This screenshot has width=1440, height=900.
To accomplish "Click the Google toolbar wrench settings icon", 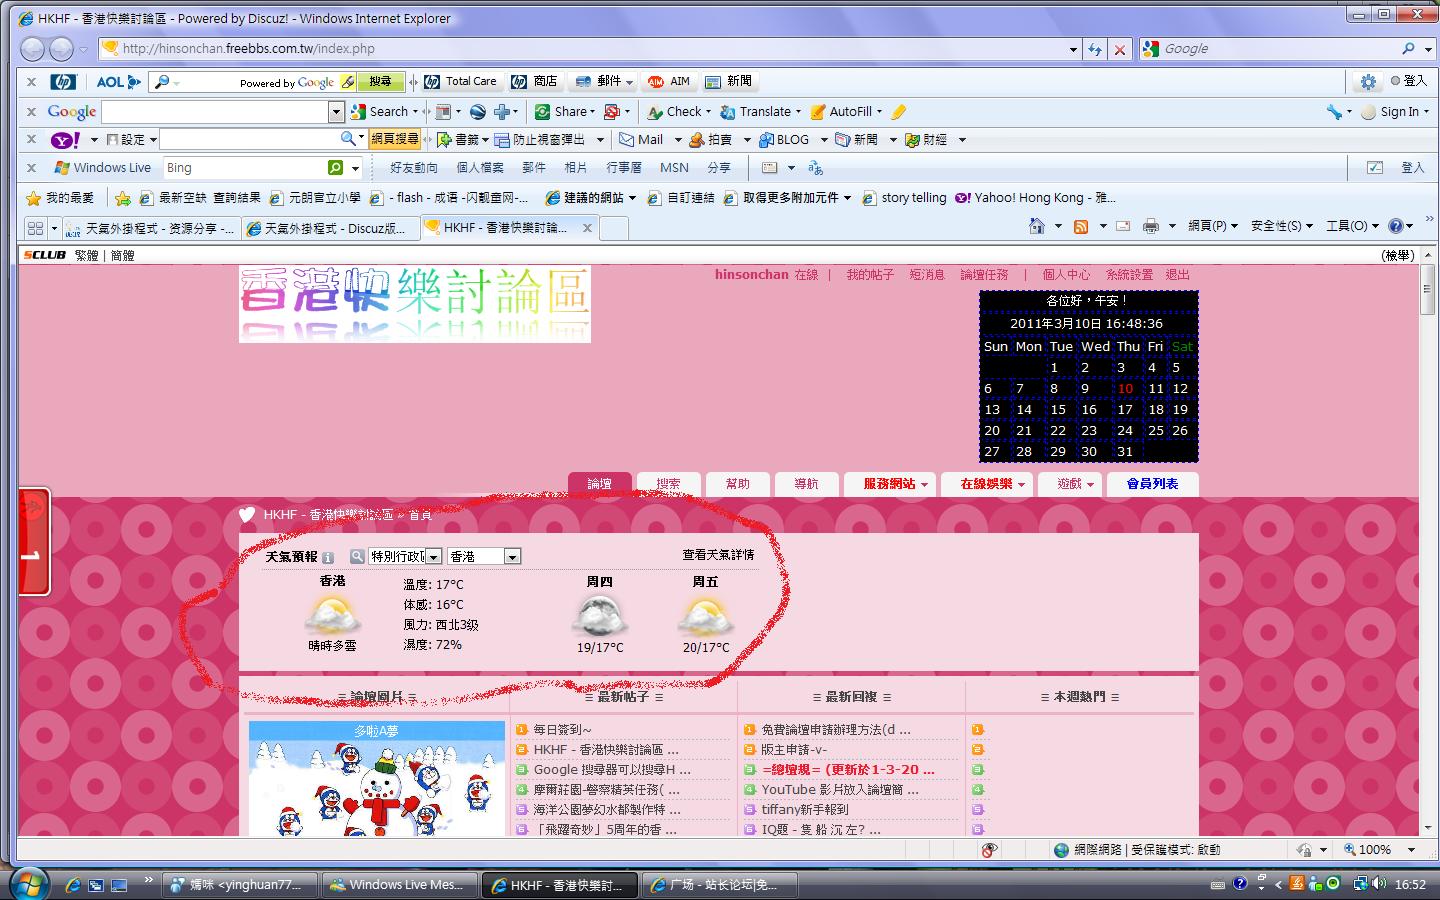I will point(1334,112).
